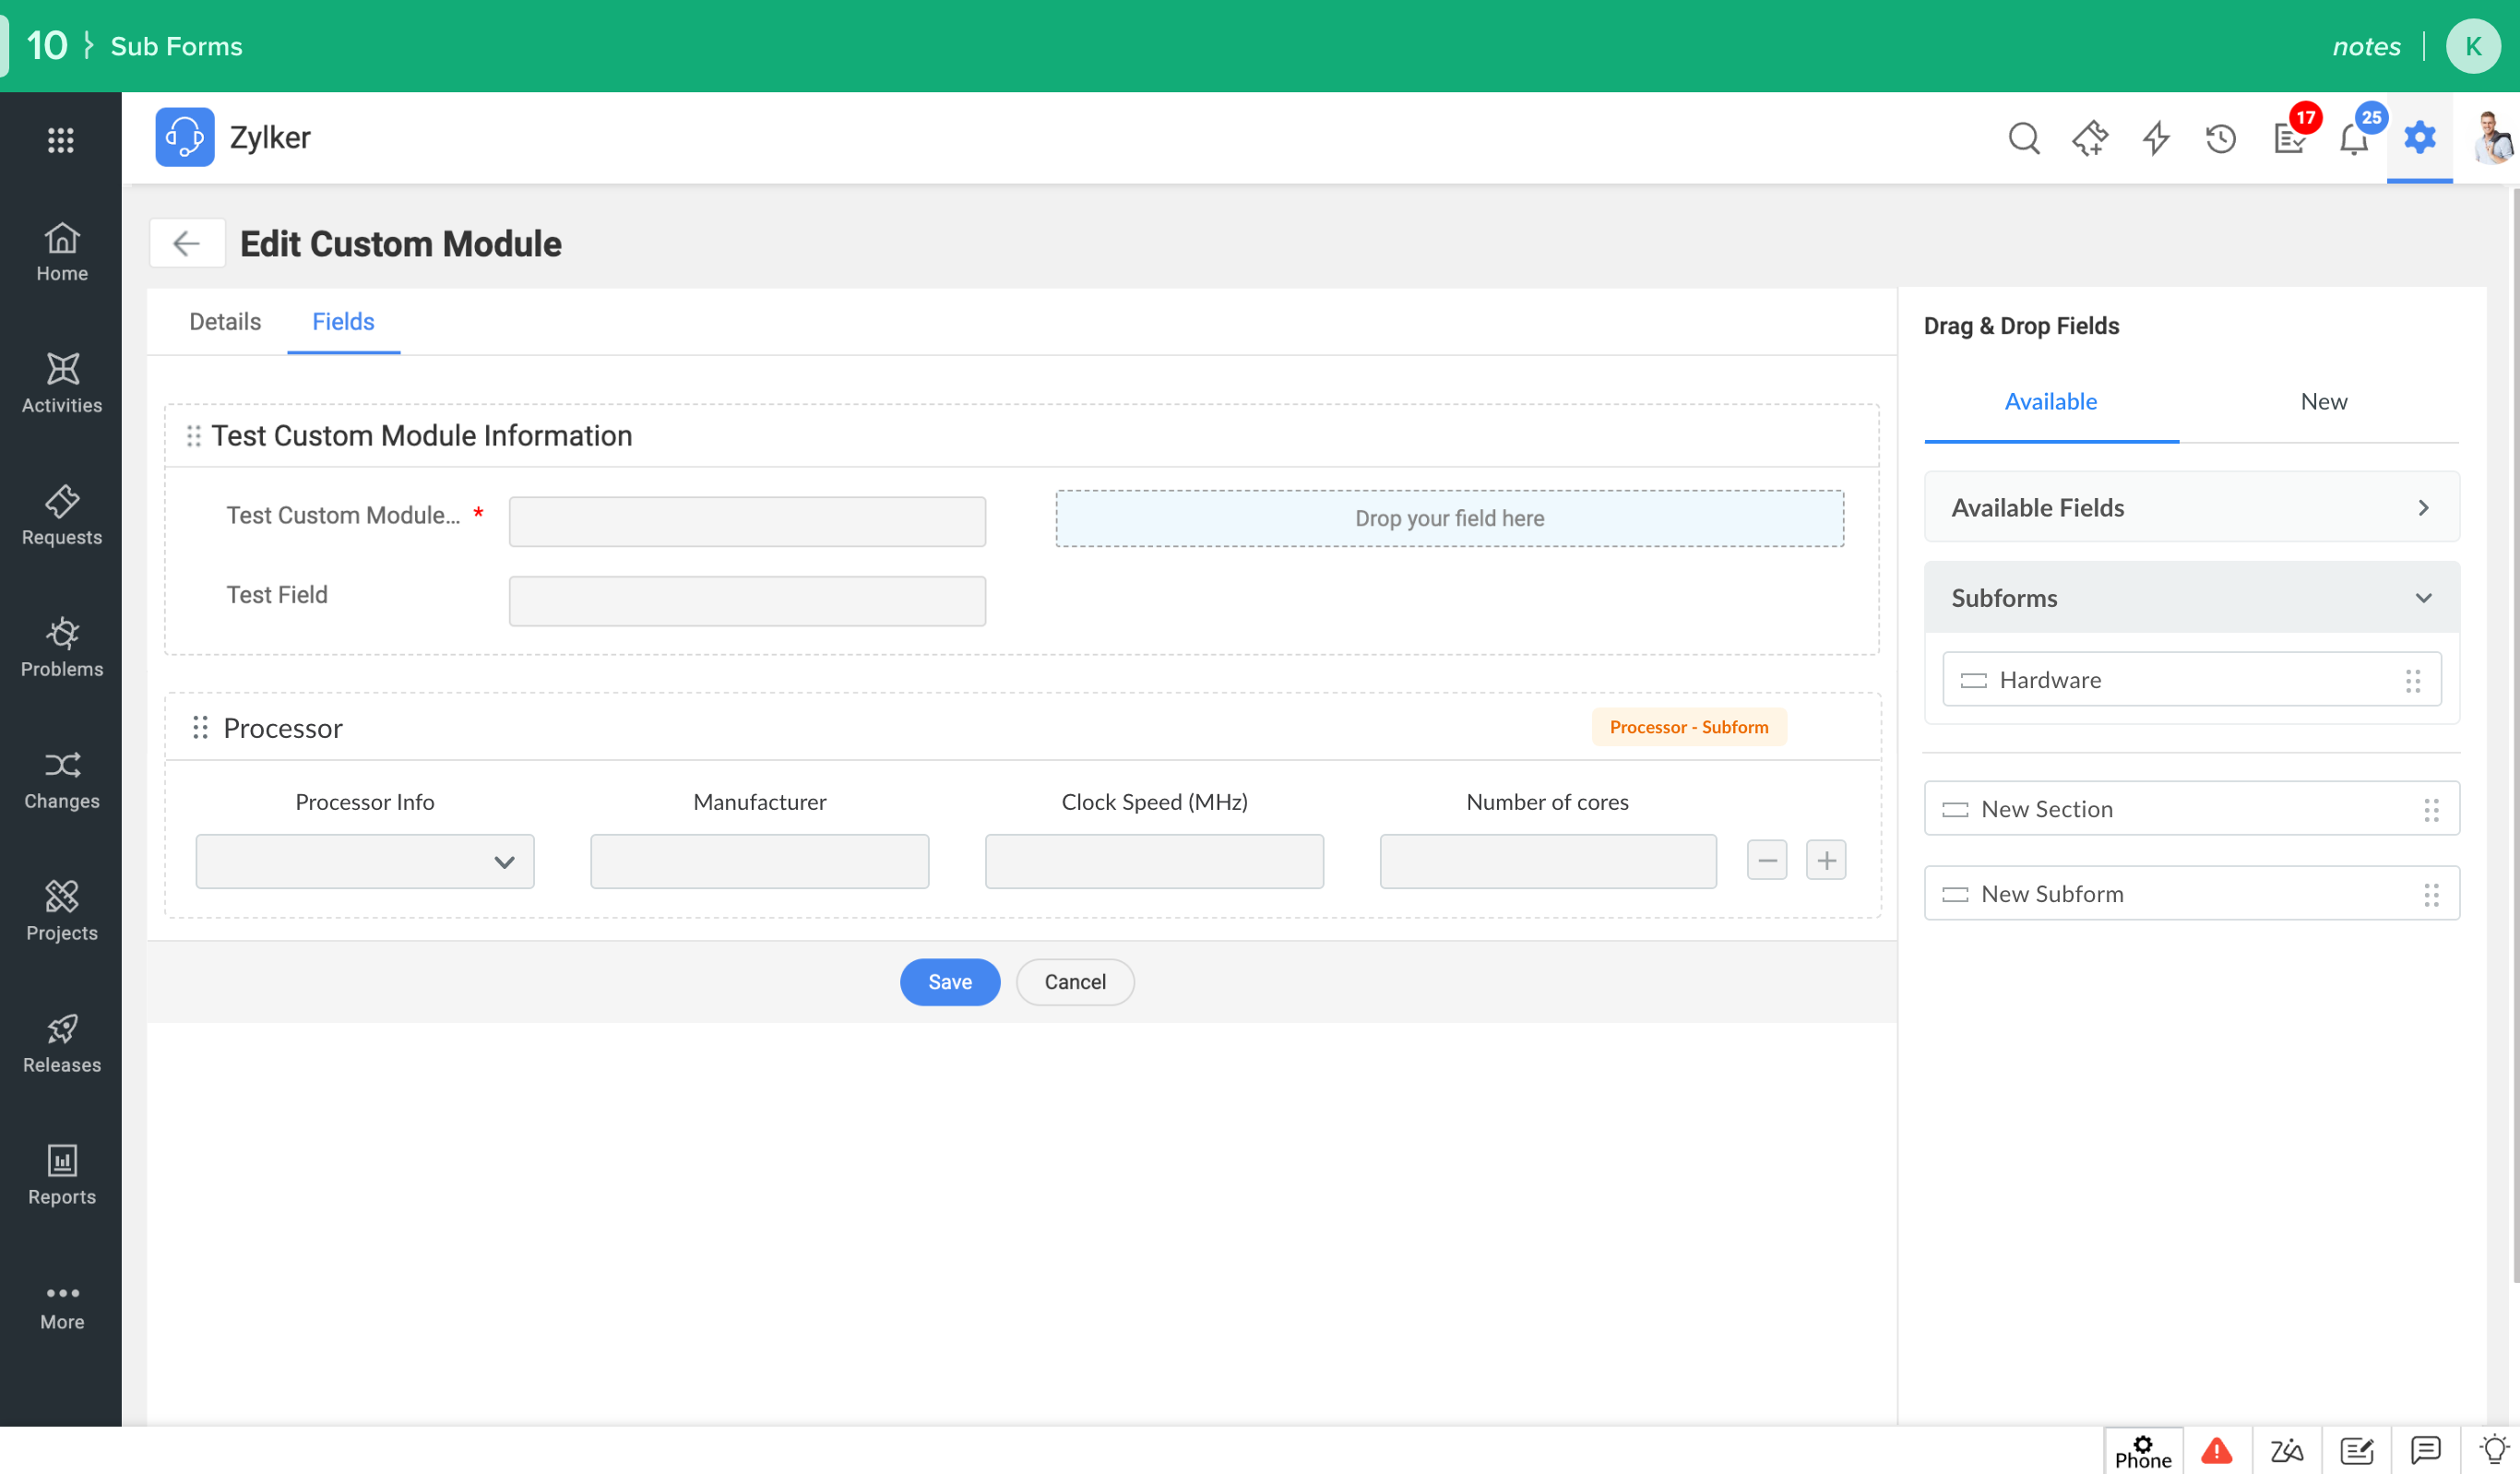Click the lightning bolt quick actions icon
Screen dimensions: 2520x1474
click(x=2156, y=138)
